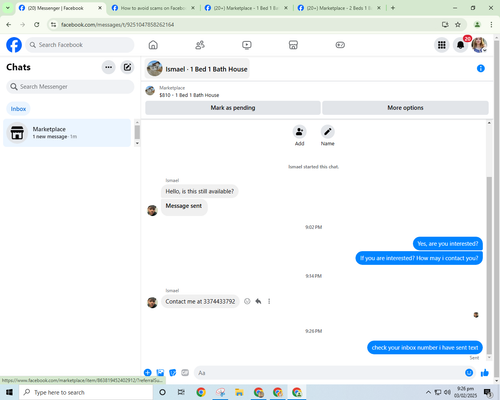
Task: Bookmark this page with the star icon
Action: [458, 25]
